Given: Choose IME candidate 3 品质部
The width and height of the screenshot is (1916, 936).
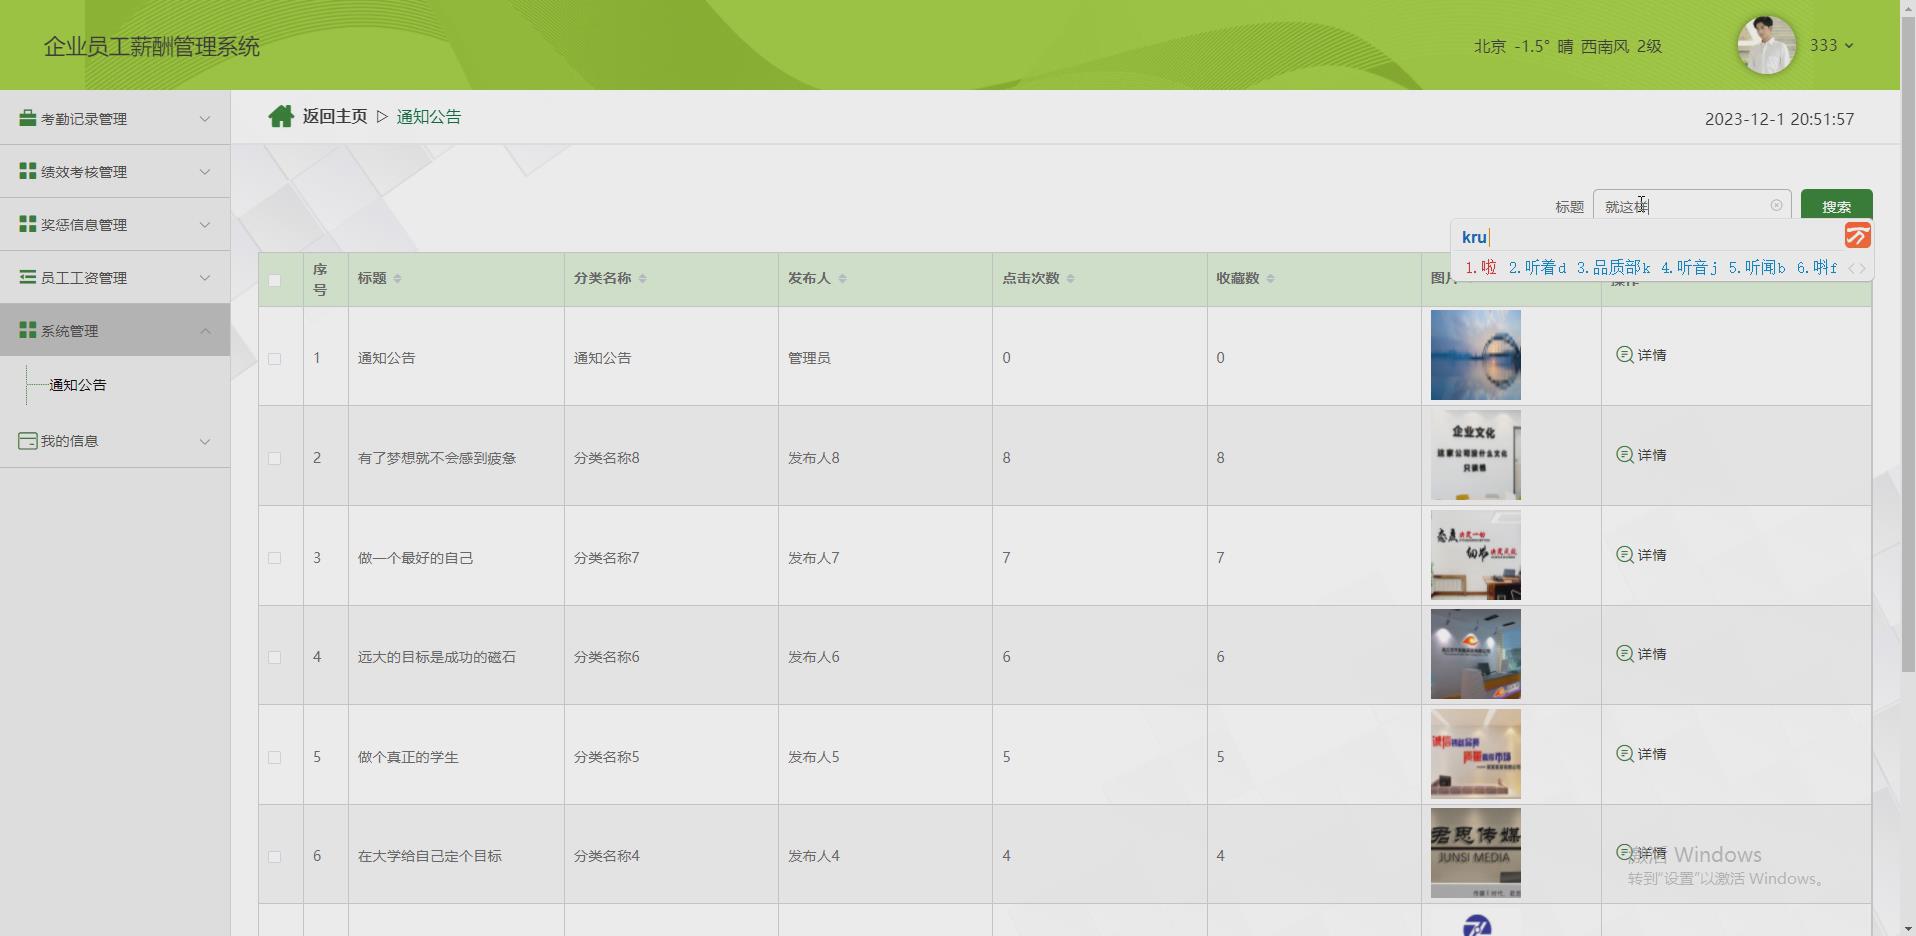Looking at the screenshot, I should pos(1613,268).
